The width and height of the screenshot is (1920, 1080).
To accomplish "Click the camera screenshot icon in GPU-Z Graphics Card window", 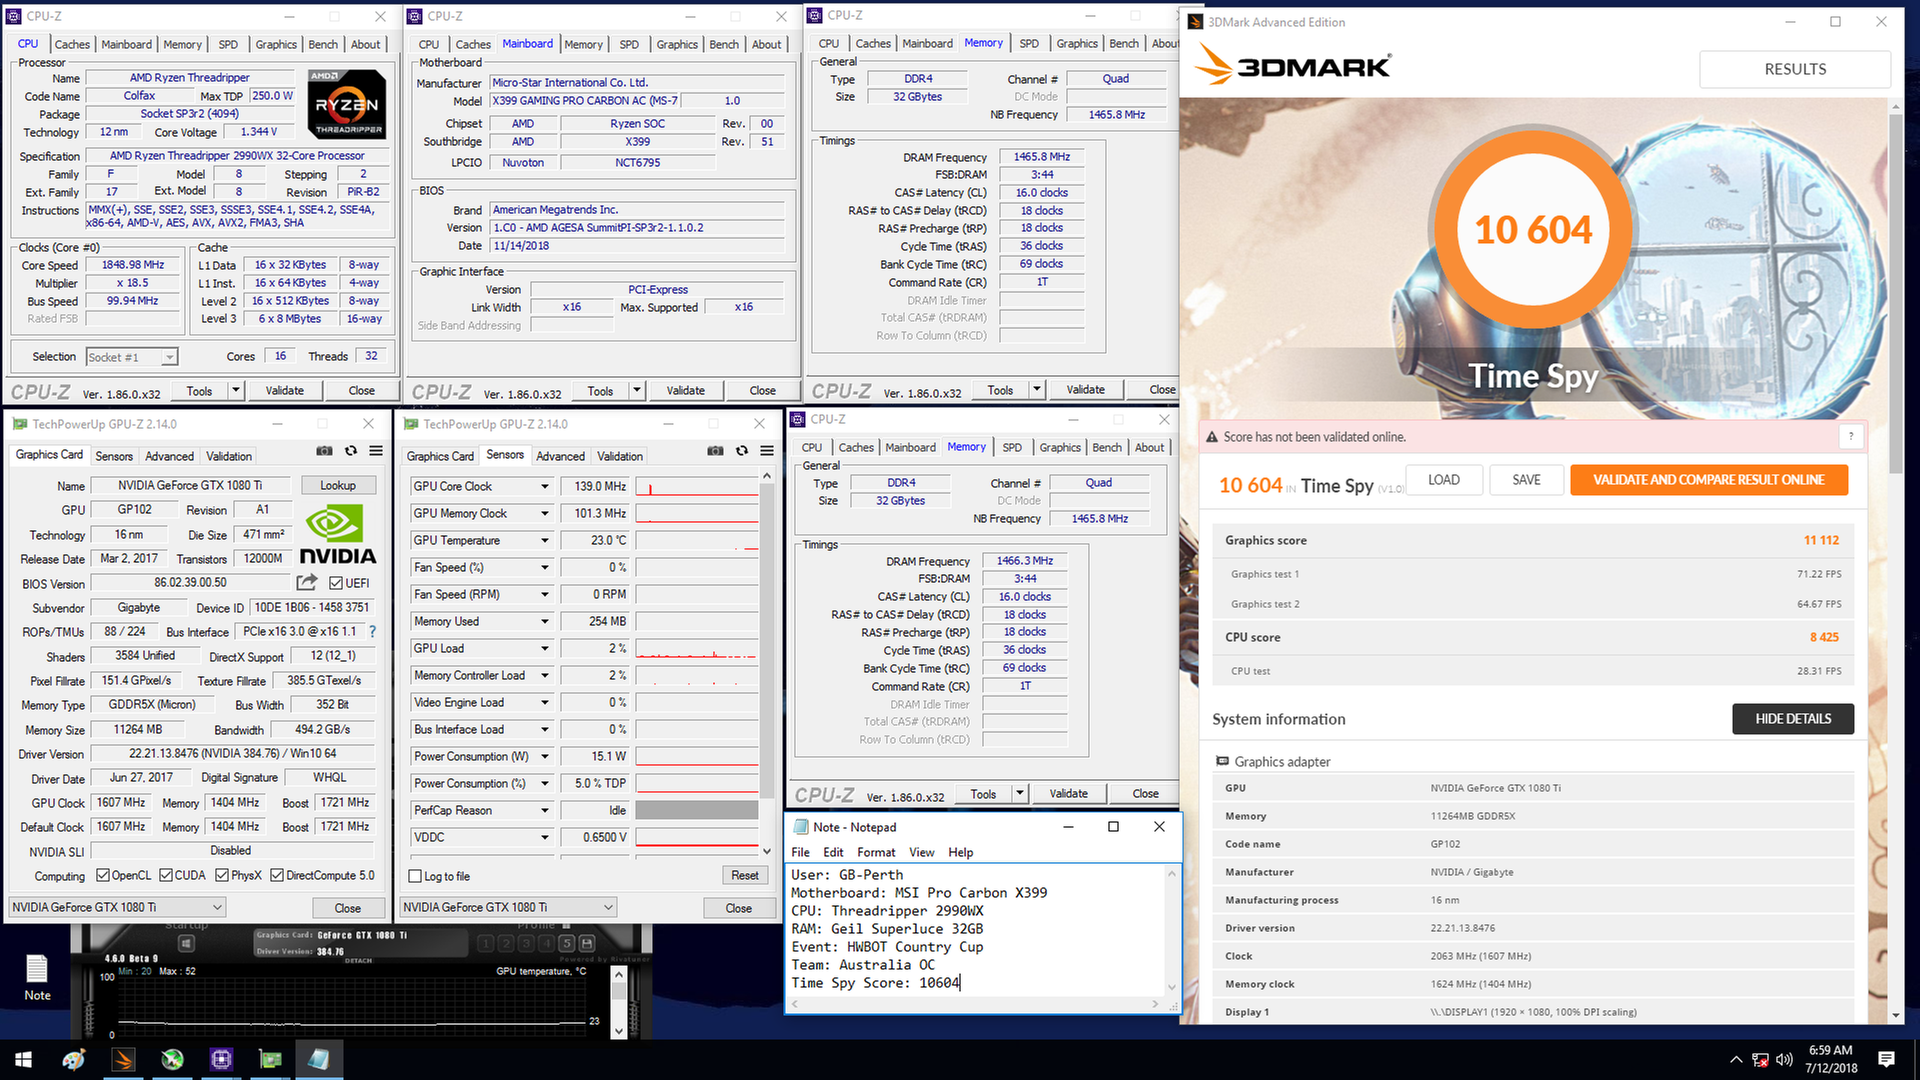I will pyautogui.click(x=324, y=451).
